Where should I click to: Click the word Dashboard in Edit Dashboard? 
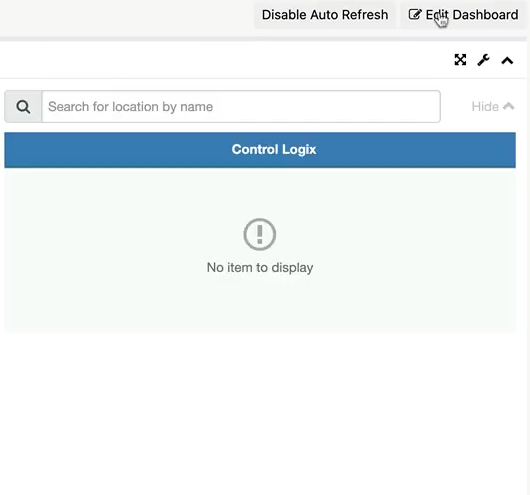coord(485,15)
